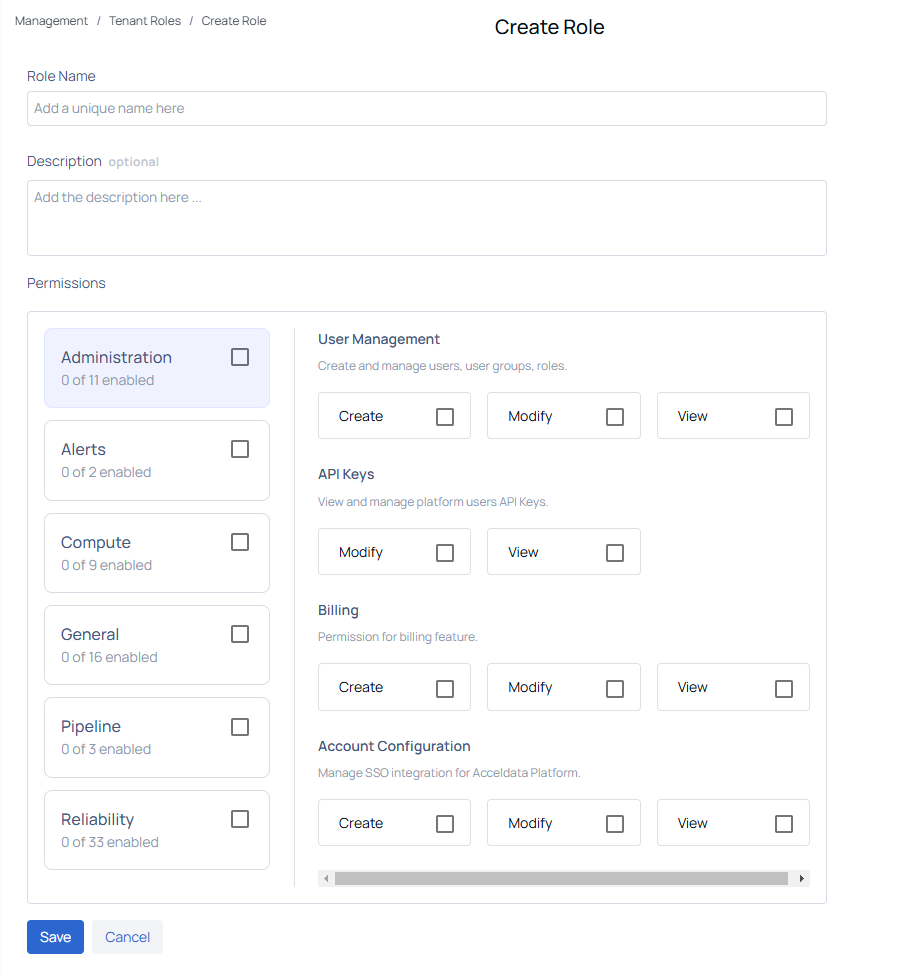Check the Reliability category checkbox
Viewport: 897px width, 975px height.
pyautogui.click(x=240, y=819)
